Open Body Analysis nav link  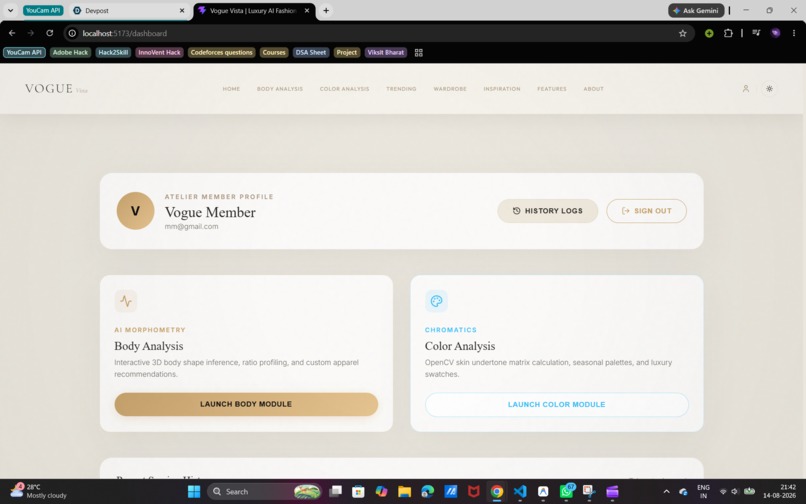(x=280, y=89)
